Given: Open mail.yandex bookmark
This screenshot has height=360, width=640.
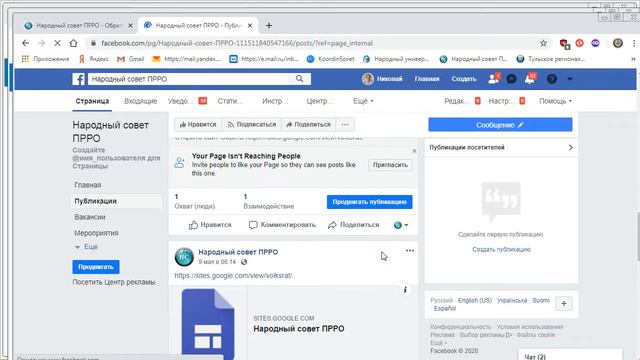Looking at the screenshot, I should (x=187, y=59).
